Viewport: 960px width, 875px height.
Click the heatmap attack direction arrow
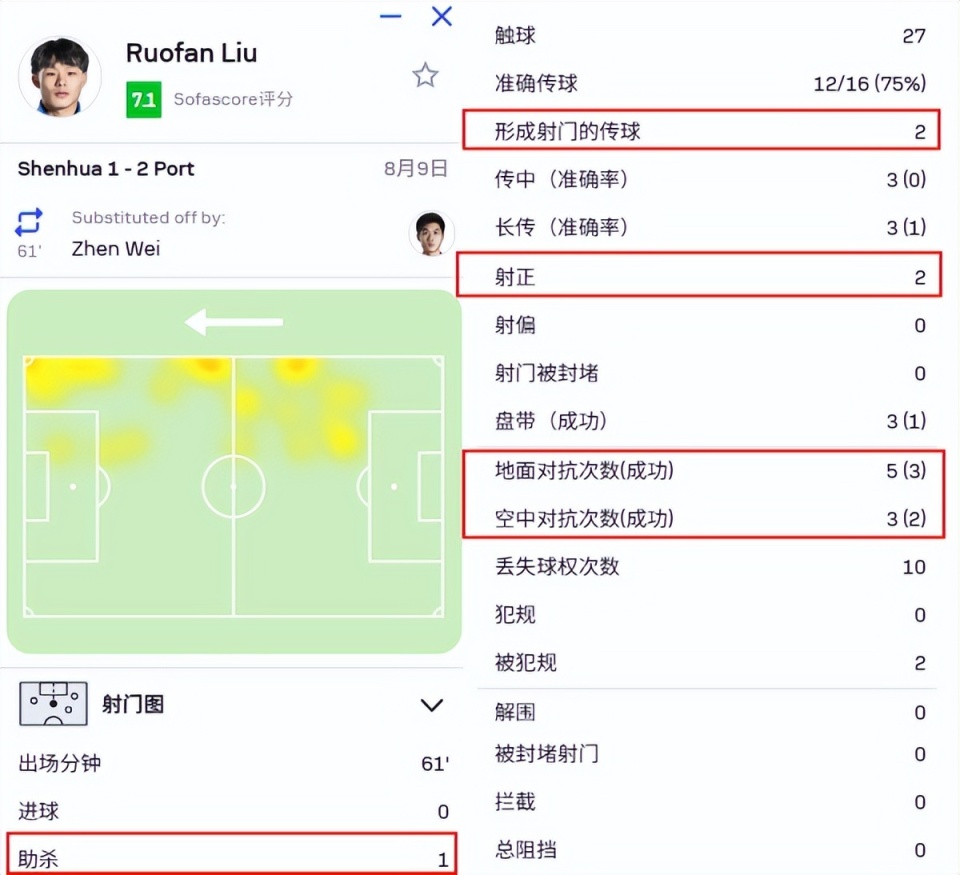(234, 322)
